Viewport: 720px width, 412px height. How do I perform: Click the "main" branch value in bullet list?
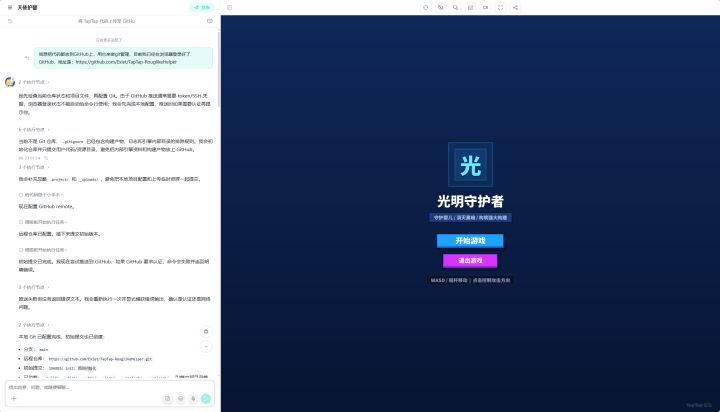(x=43, y=350)
